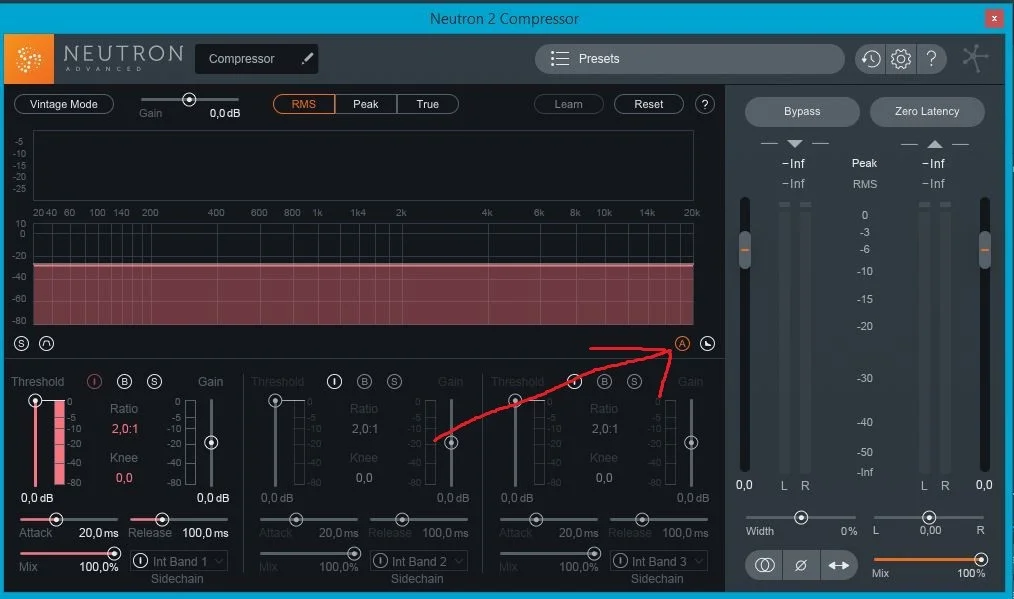Toggle the third band's B button
The width and height of the screenshot is (1014, 599).
point(604,382)
